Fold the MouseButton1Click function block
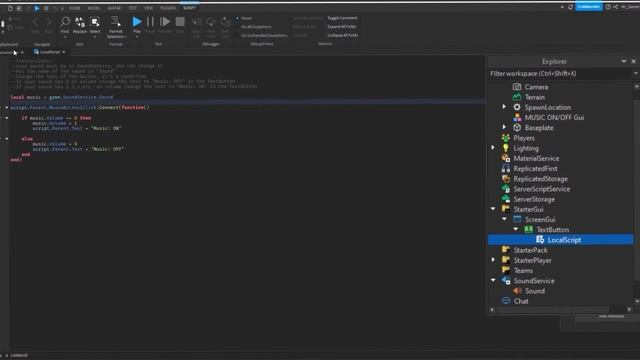640x360 pixels. coord(7,107)
